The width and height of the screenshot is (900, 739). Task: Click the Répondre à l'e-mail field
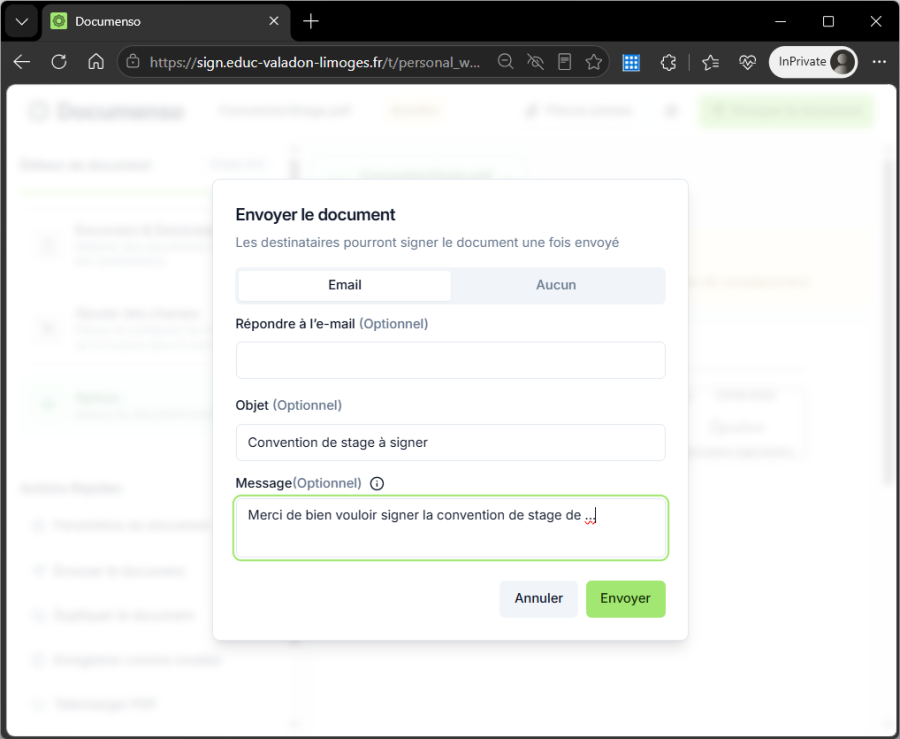tap(451, 360)
